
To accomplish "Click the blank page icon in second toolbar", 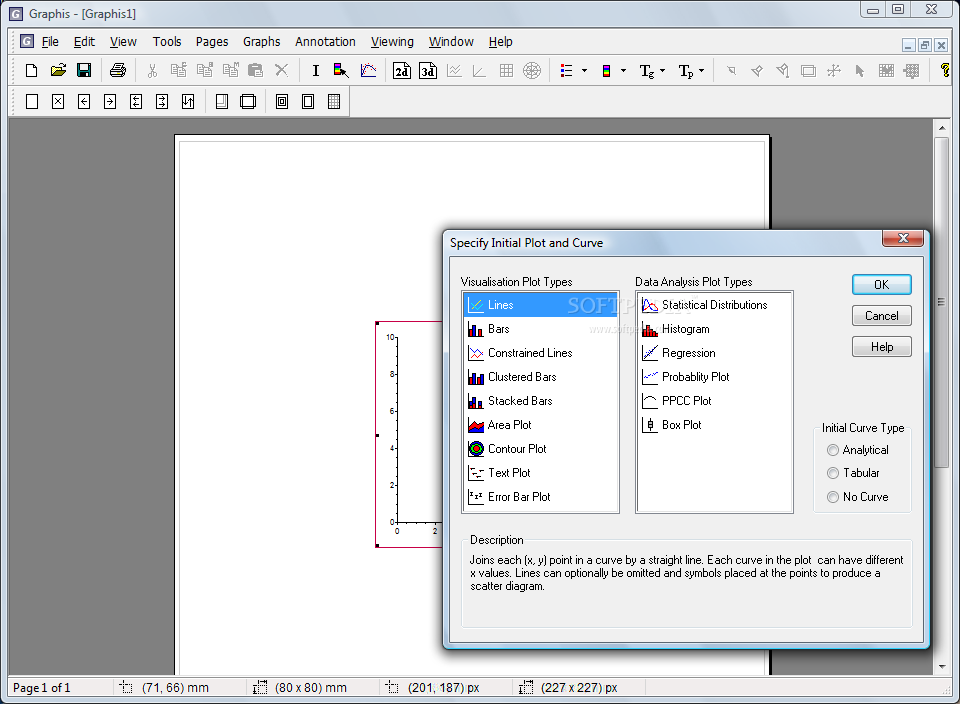I will [x=32, y=102].
